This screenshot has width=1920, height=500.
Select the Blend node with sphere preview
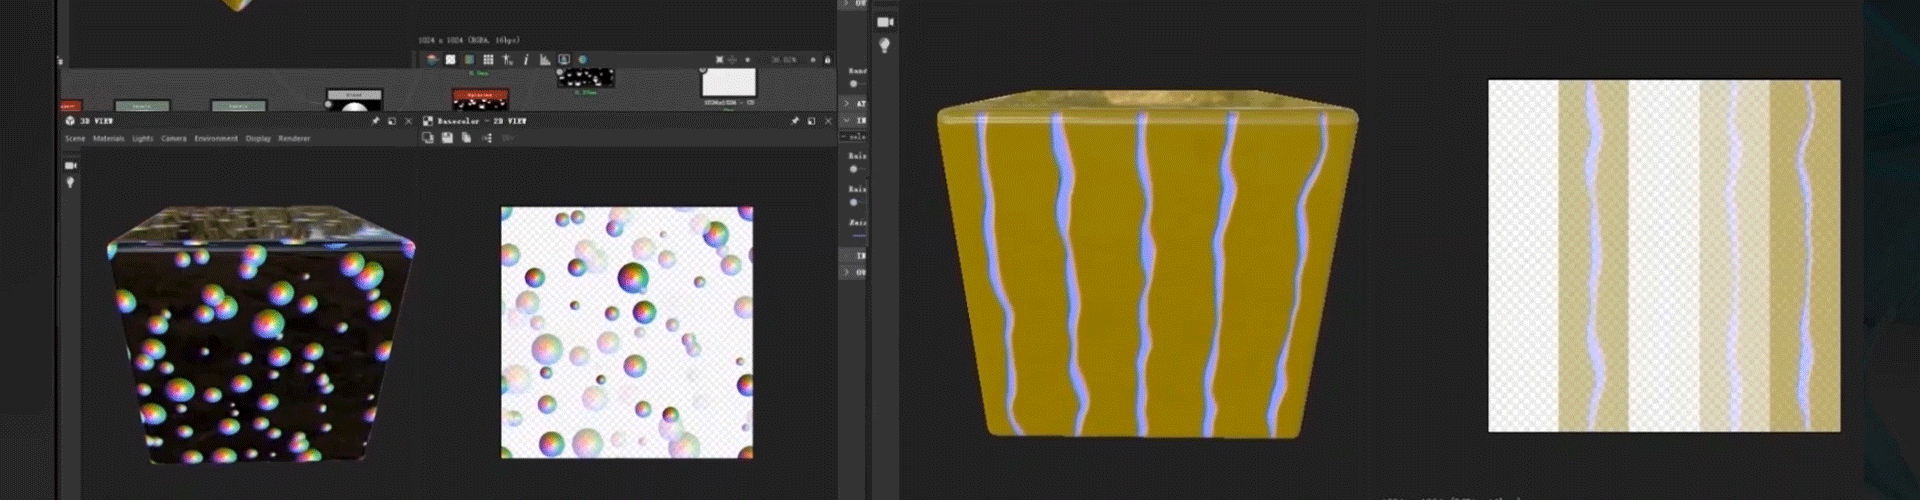click(354, 100)
